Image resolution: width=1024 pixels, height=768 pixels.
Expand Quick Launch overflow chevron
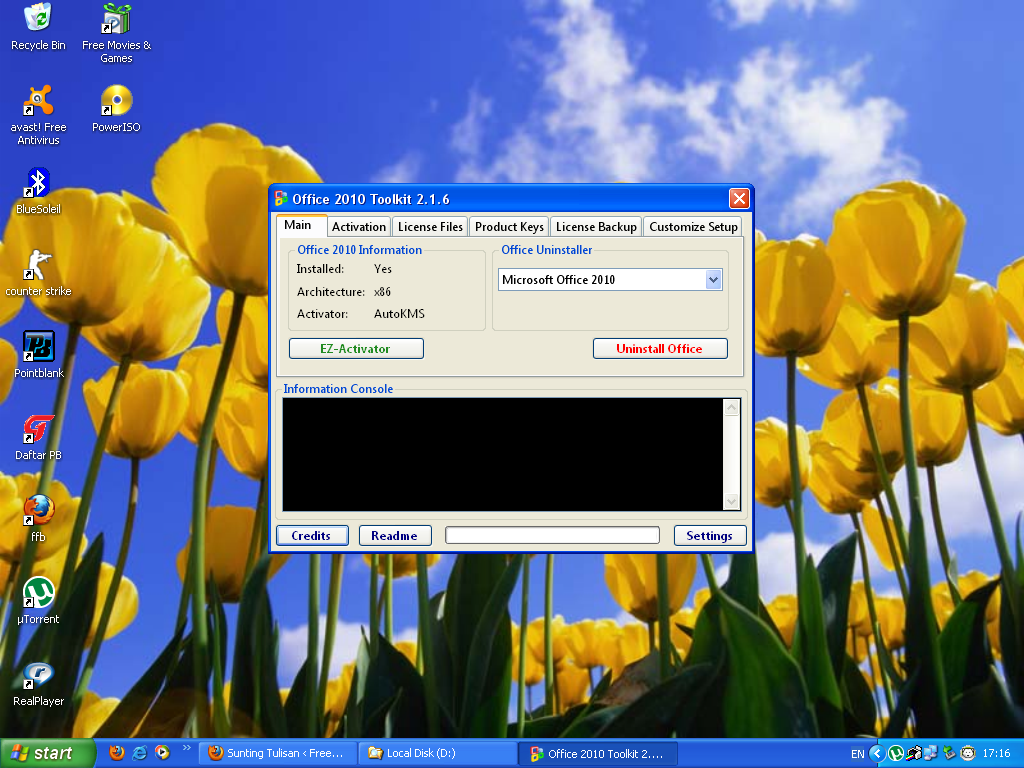pyautogui.click(x=187, y=748)
